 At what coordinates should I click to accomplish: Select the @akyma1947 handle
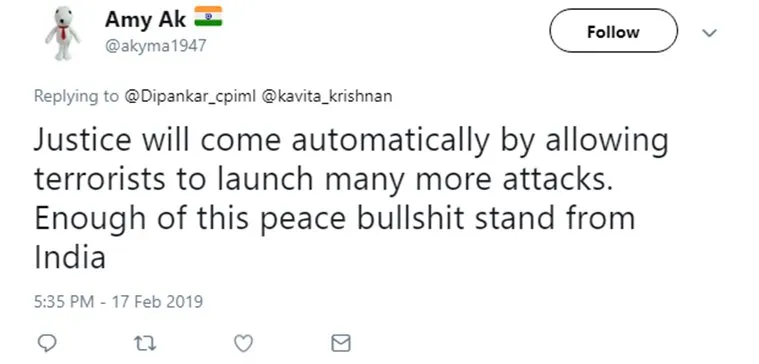click(x=155, y=46)
